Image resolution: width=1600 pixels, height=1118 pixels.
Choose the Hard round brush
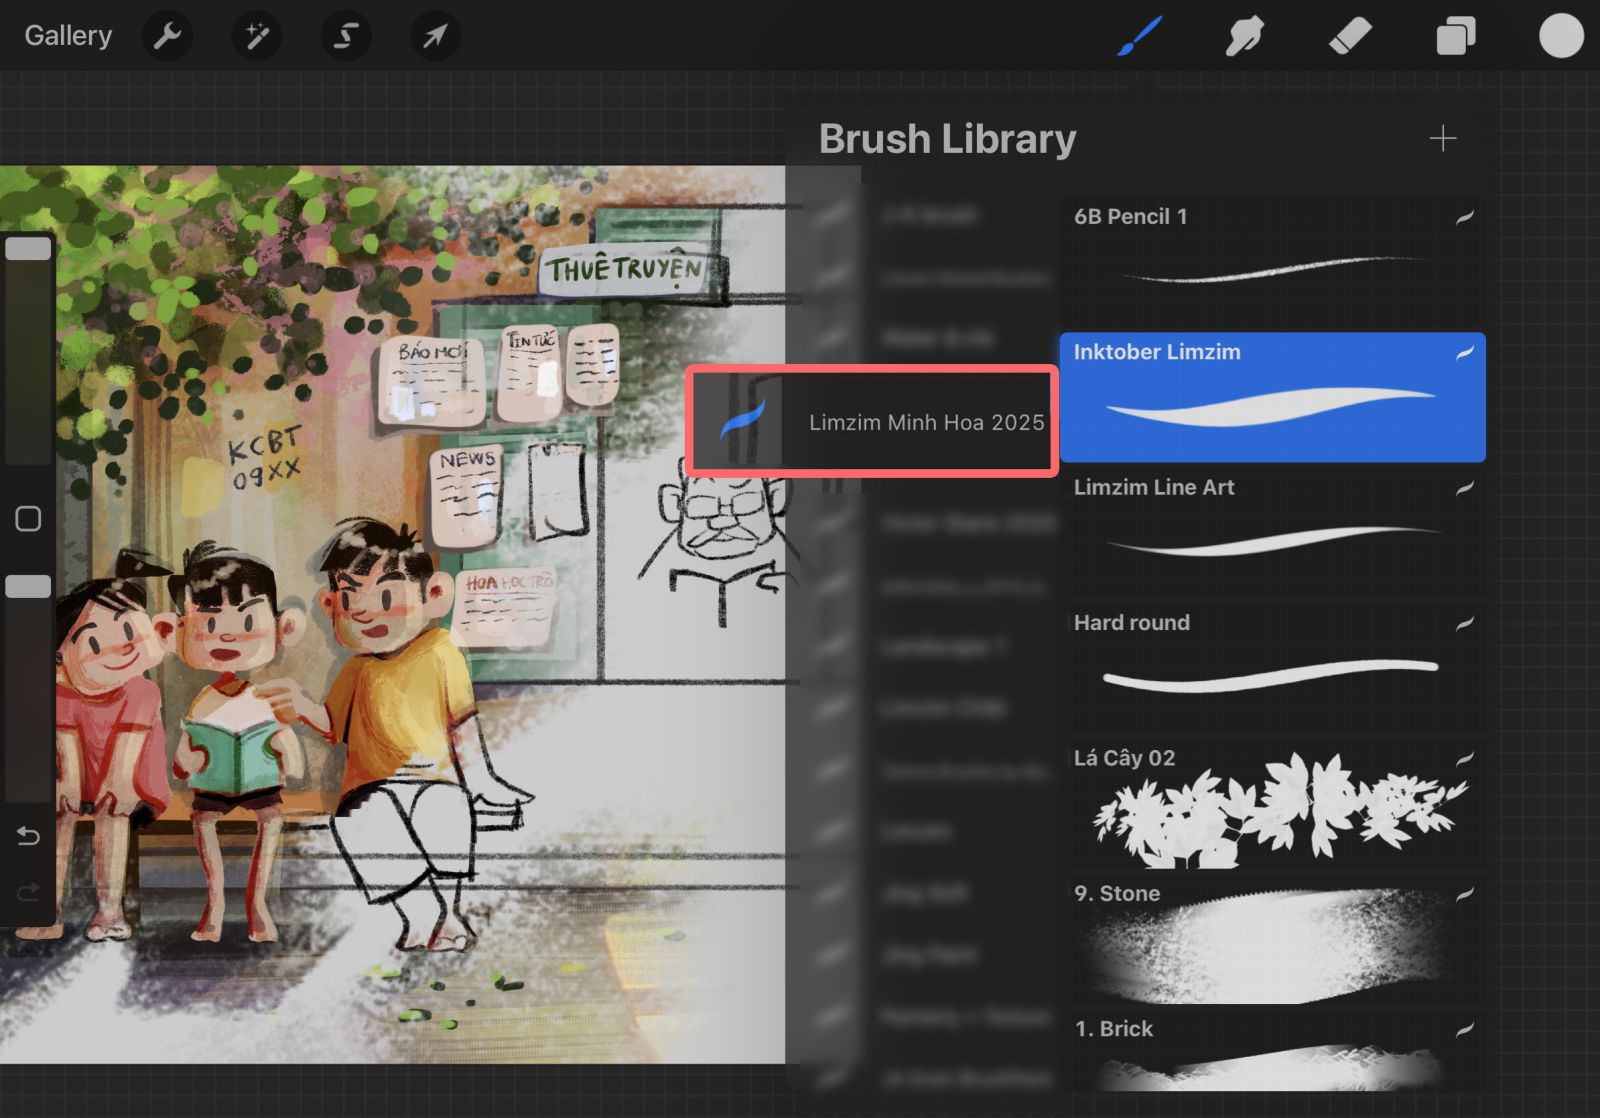coord(1272,667)
